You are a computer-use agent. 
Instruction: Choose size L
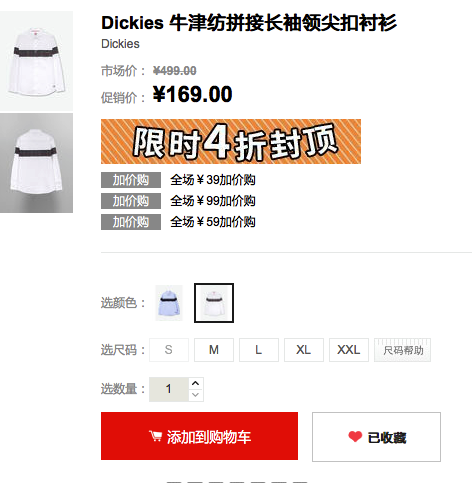(x=259, y=350)
